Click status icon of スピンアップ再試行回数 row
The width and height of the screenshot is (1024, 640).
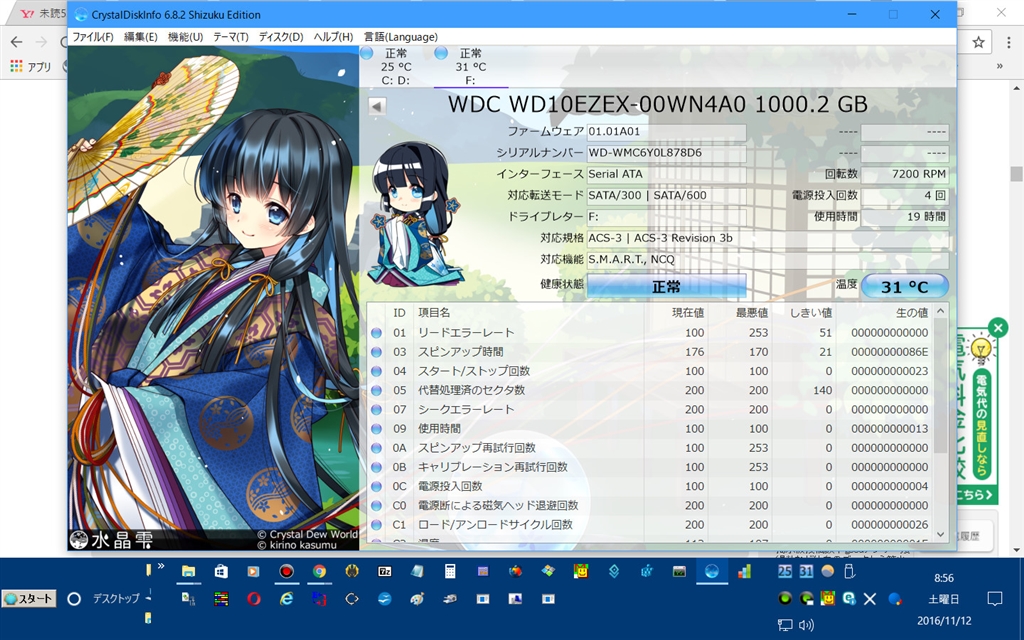click(x=376, y=448)
